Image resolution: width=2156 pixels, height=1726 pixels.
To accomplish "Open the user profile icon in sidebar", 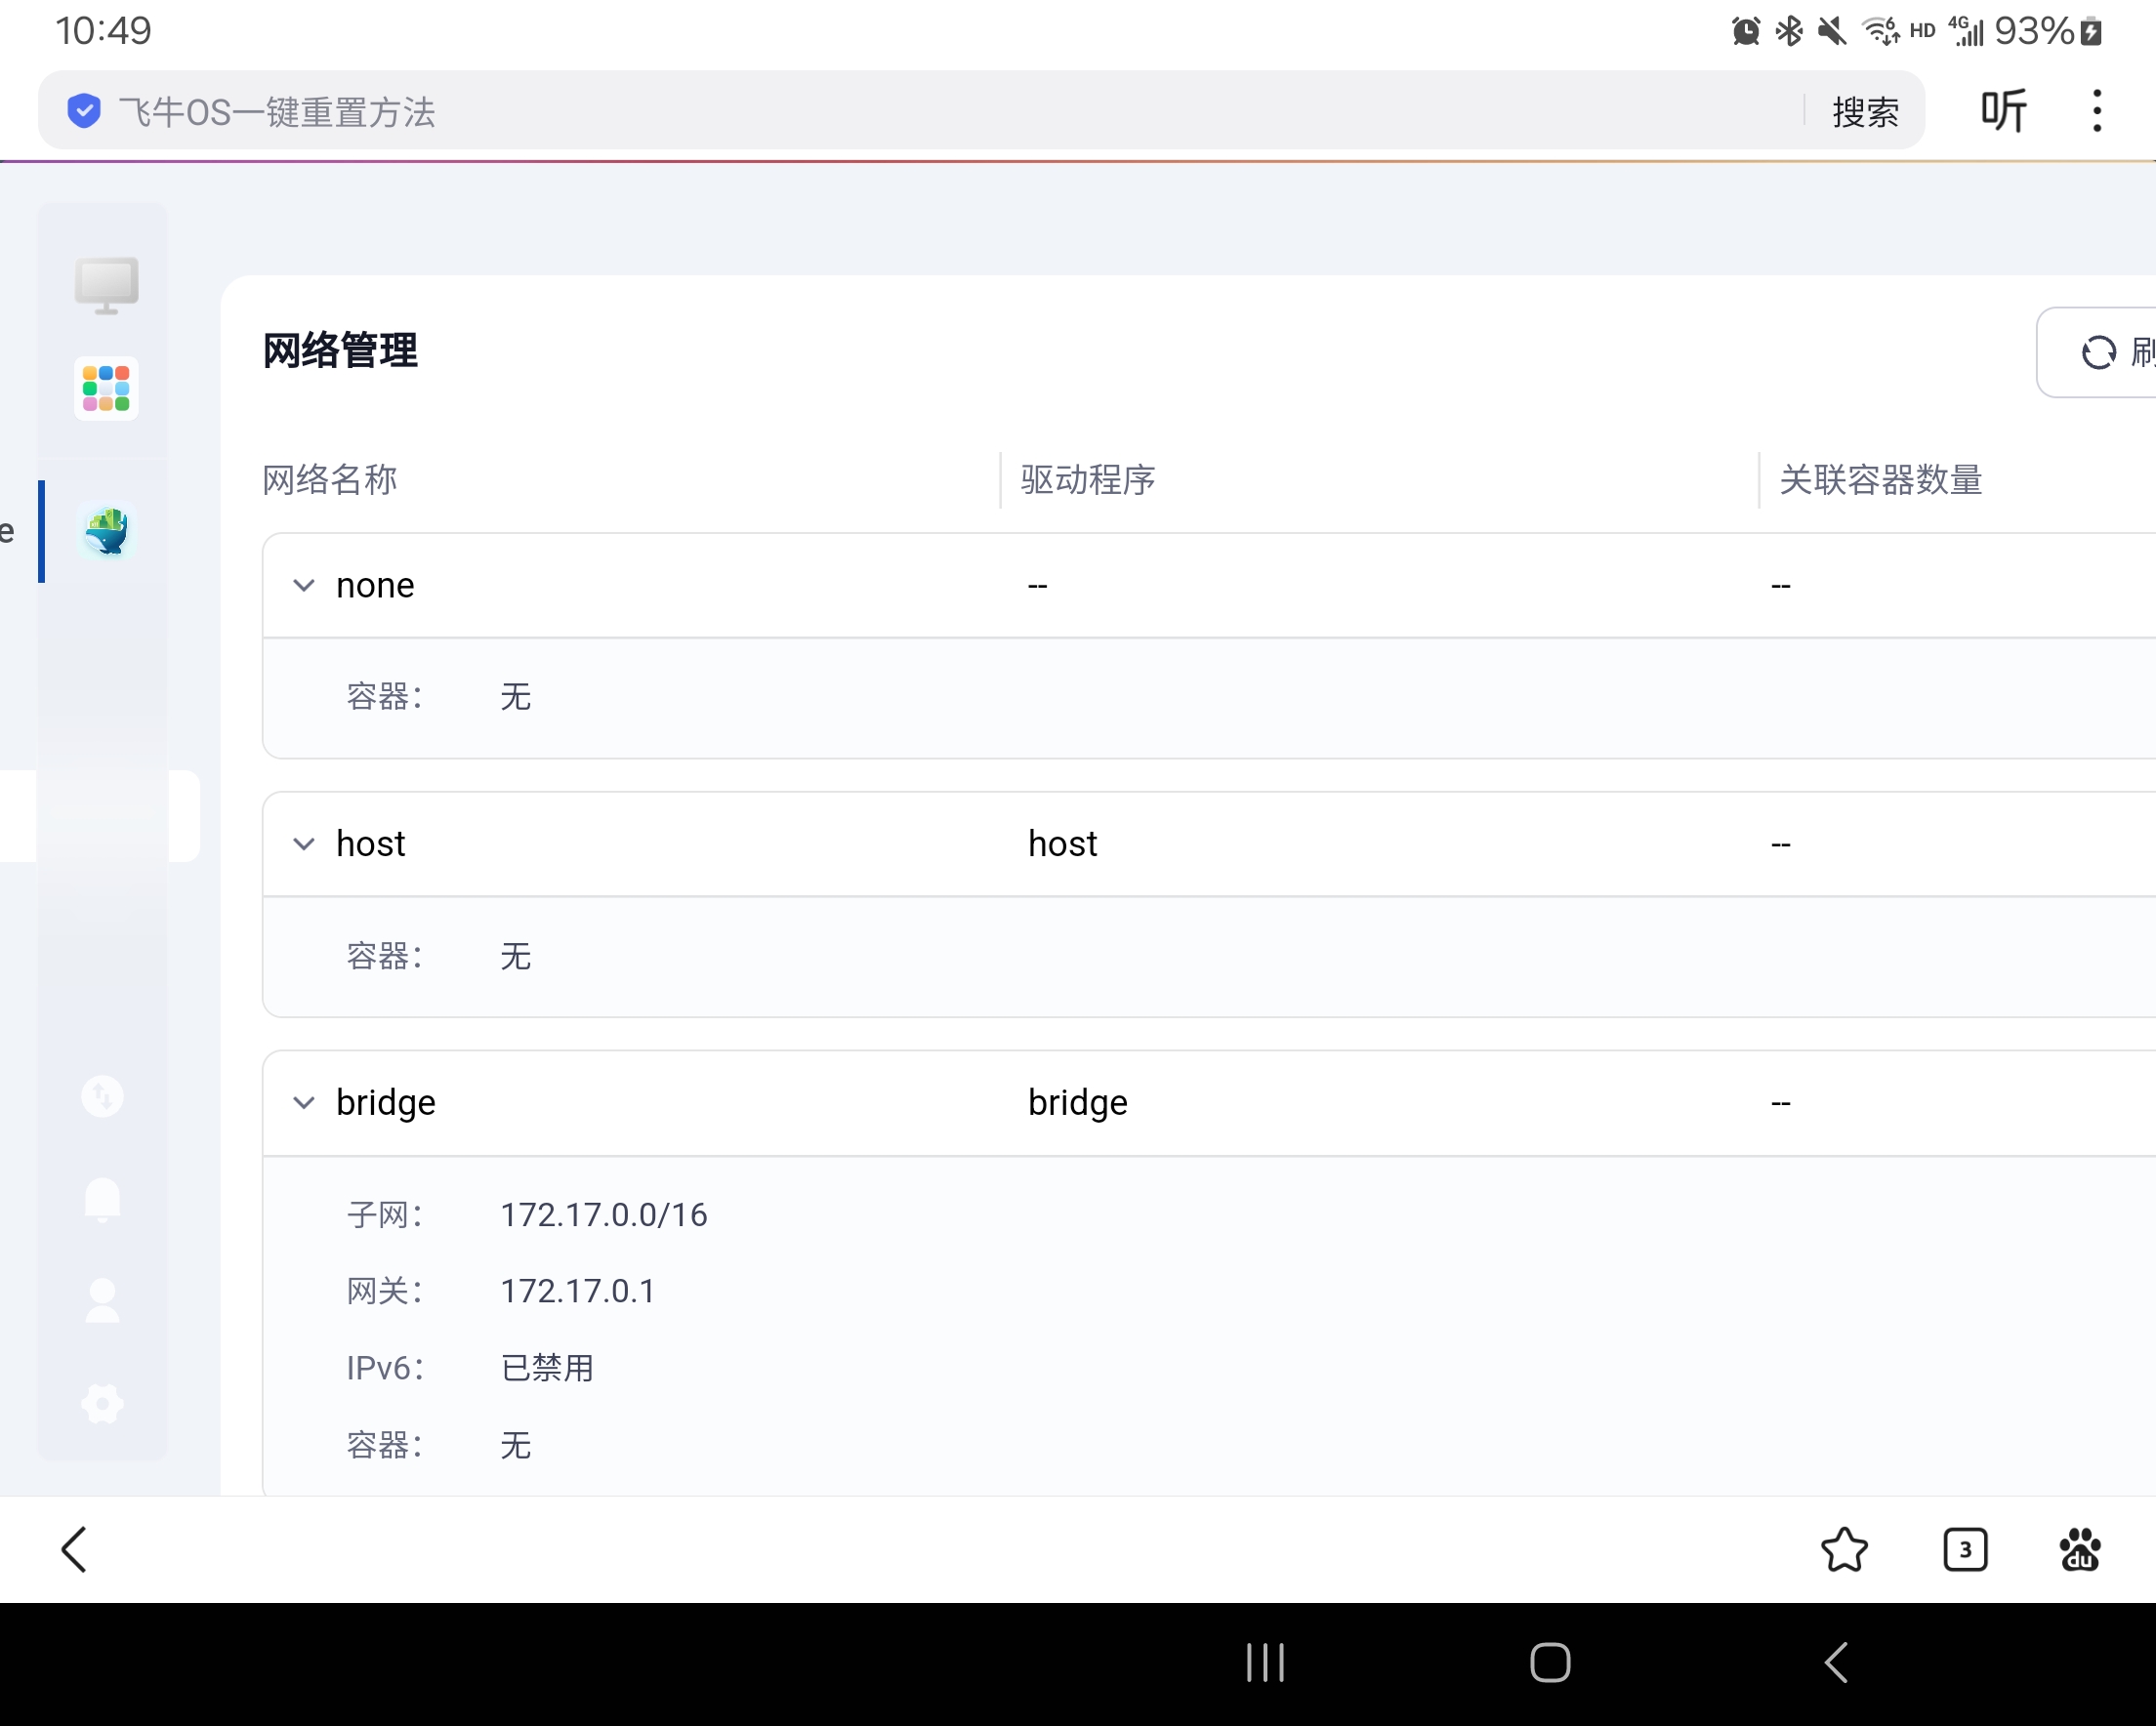I will pos(102,1301).
